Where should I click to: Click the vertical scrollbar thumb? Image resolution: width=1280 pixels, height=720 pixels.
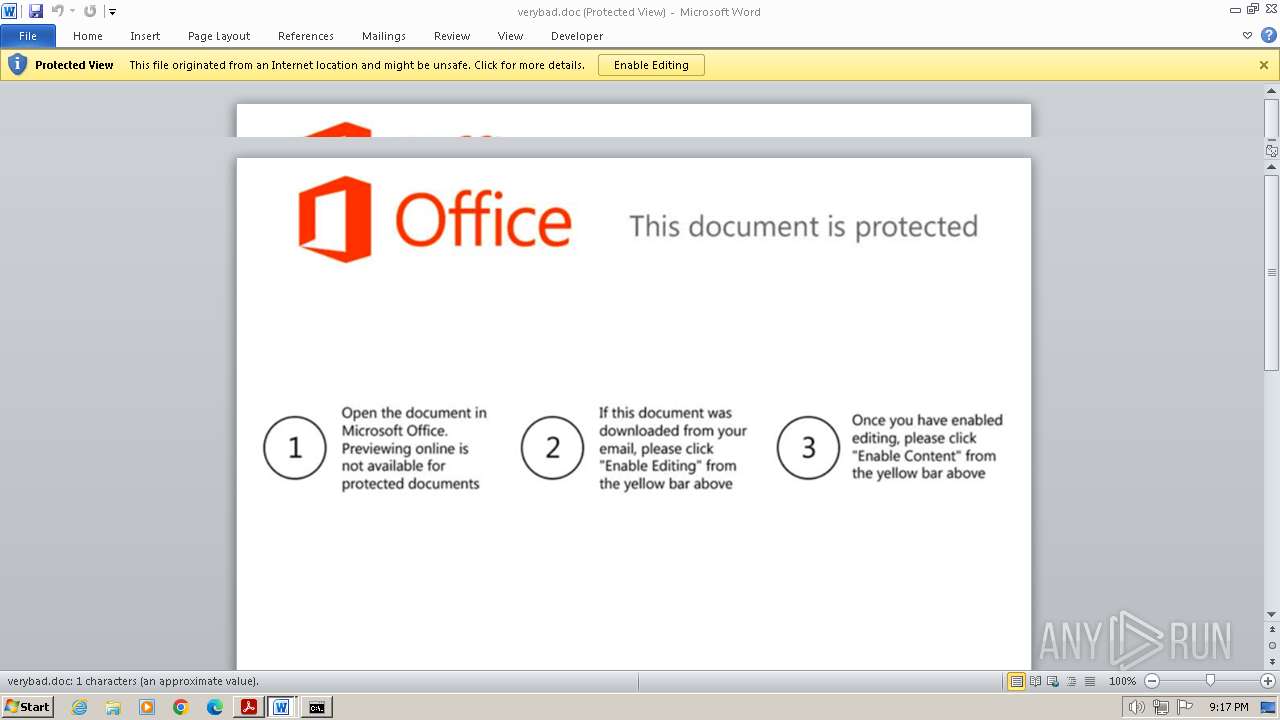[x=1272, y=272]
